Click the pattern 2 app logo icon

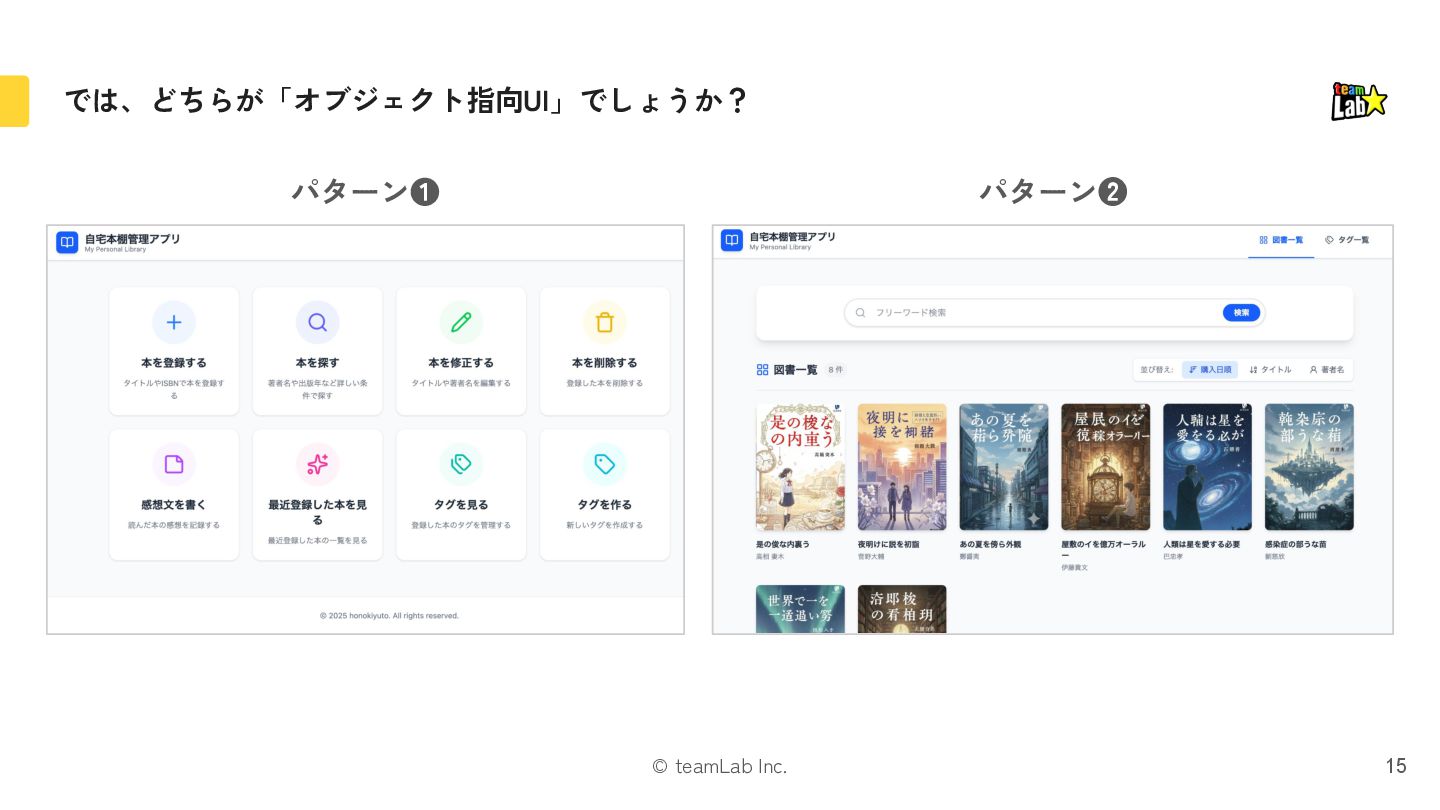pyautogui.click(x=732, y=240)
